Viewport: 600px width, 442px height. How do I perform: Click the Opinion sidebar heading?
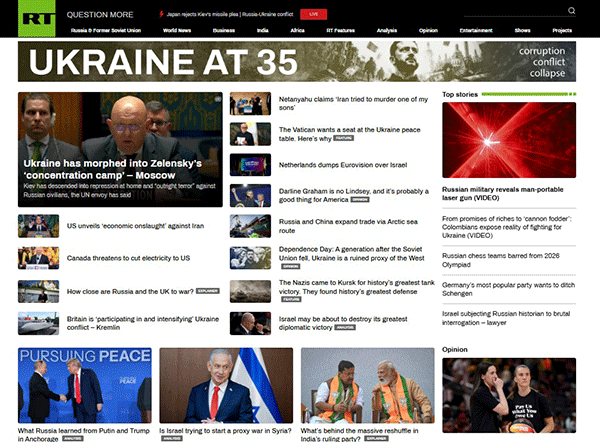coord(455,349)
